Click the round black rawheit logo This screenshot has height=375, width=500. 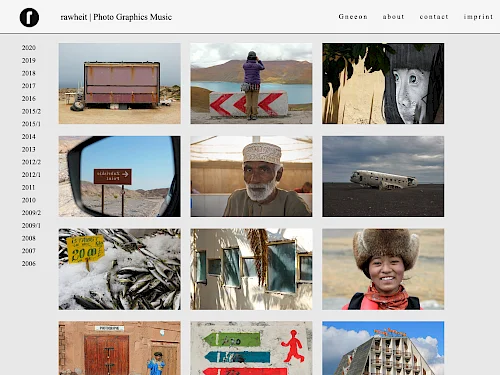coord(29,17)
